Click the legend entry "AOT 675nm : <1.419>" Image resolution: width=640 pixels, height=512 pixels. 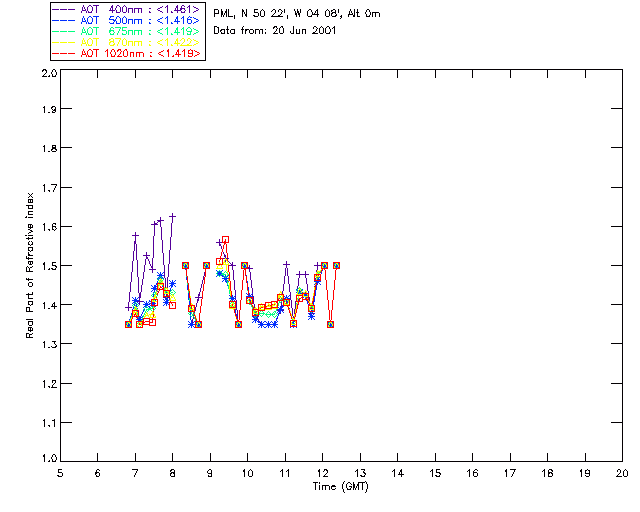127,31
